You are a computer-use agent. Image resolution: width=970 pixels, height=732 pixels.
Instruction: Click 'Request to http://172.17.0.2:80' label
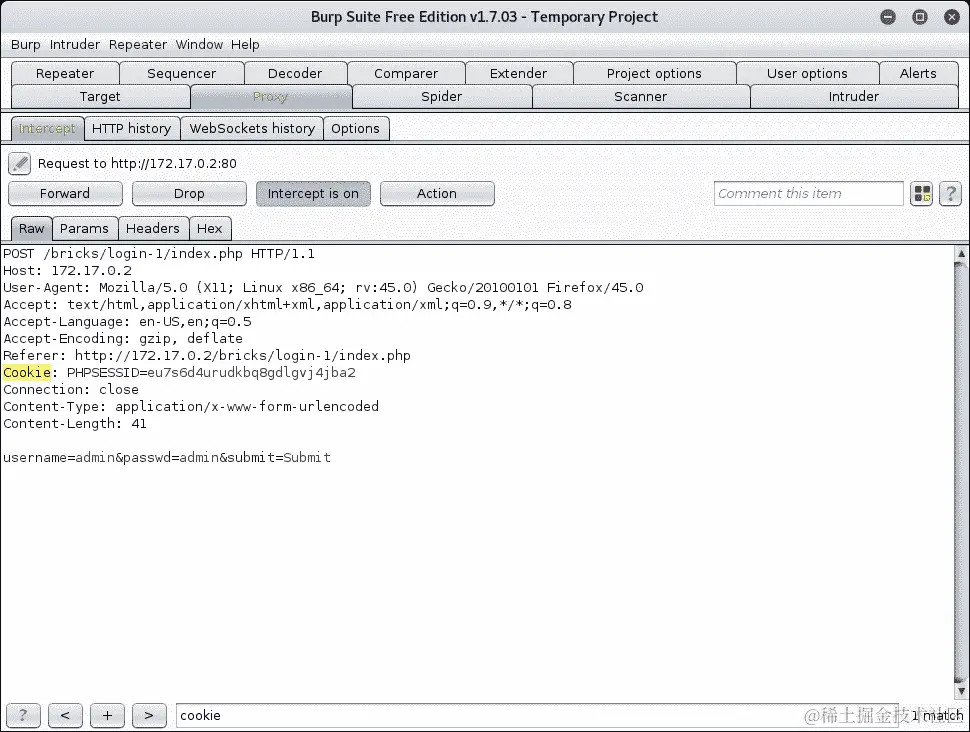(137, 163)
